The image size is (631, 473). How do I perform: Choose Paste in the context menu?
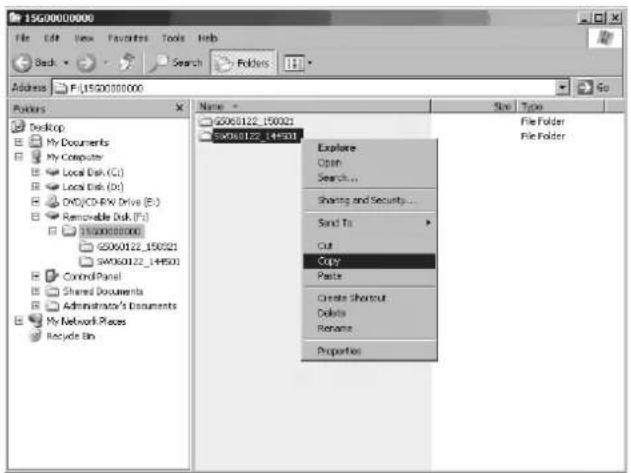pyautogui.click(x=369, y=276)
